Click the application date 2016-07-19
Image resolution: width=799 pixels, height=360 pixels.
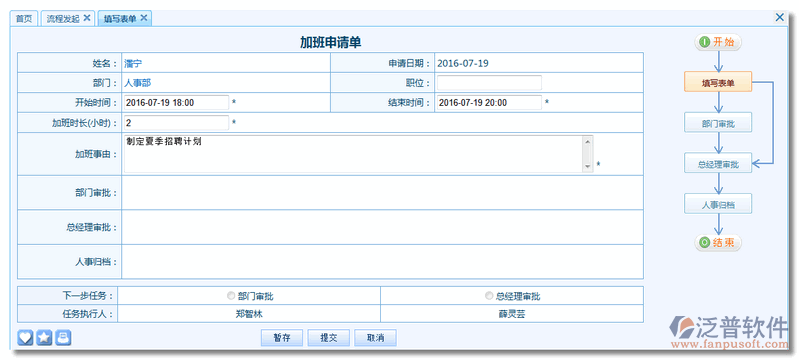pyautogui.click(x=463, y=63)
